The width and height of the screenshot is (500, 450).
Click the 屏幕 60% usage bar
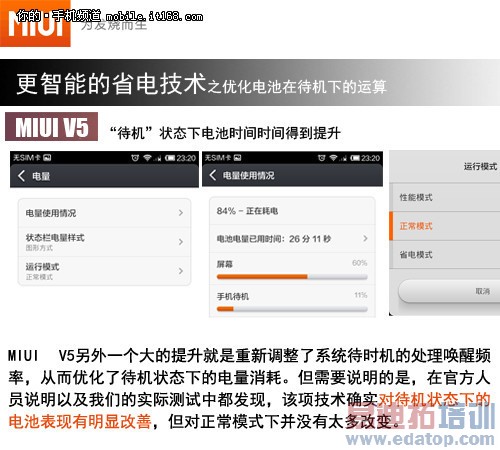[292, 277]
